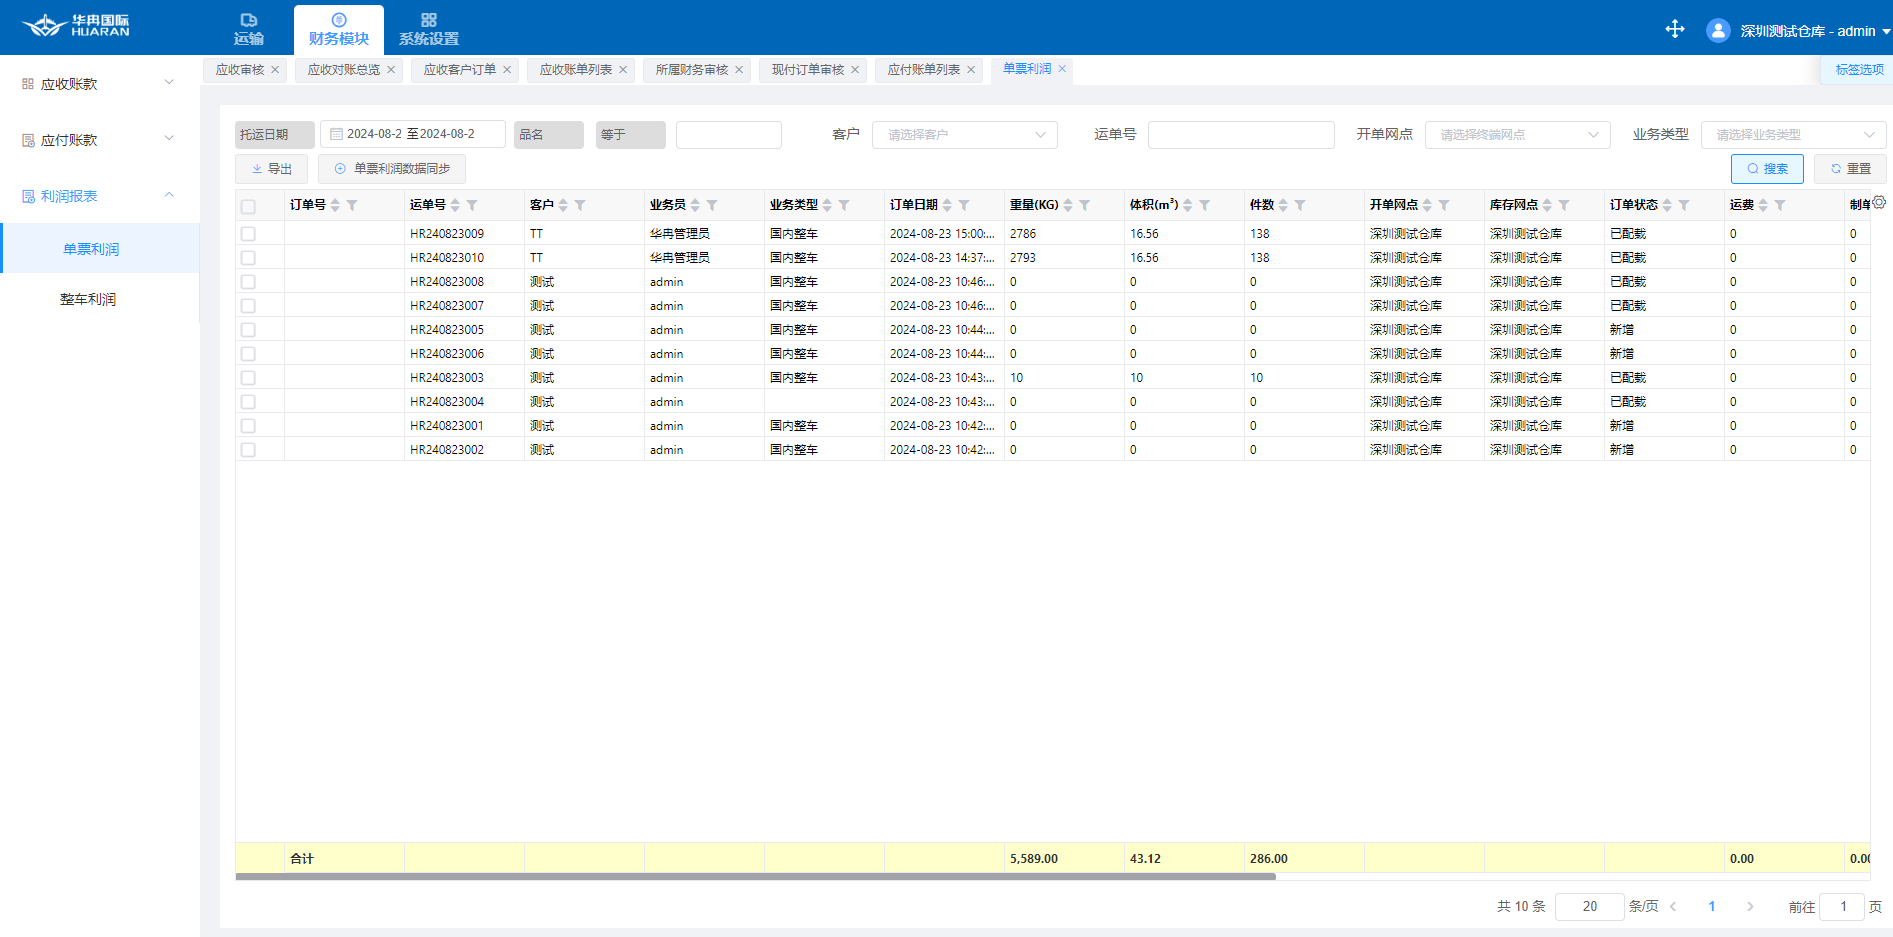Click the fullscreen move icon in header
The image size is (1893, 937).
(1675, 29)
